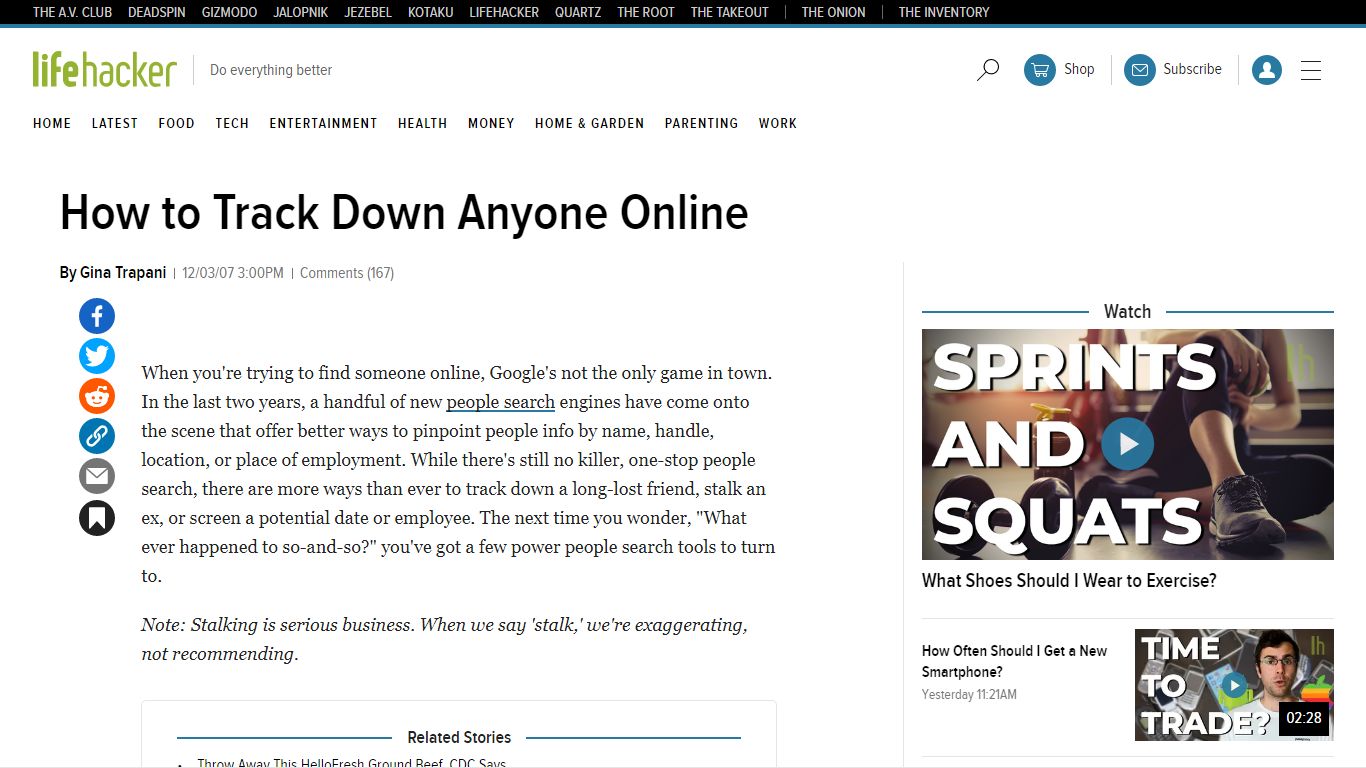The height and width of the screenshot is (768, 1366).
Task: Click the envelope Subscribe icon
Action: point(1140,70)
